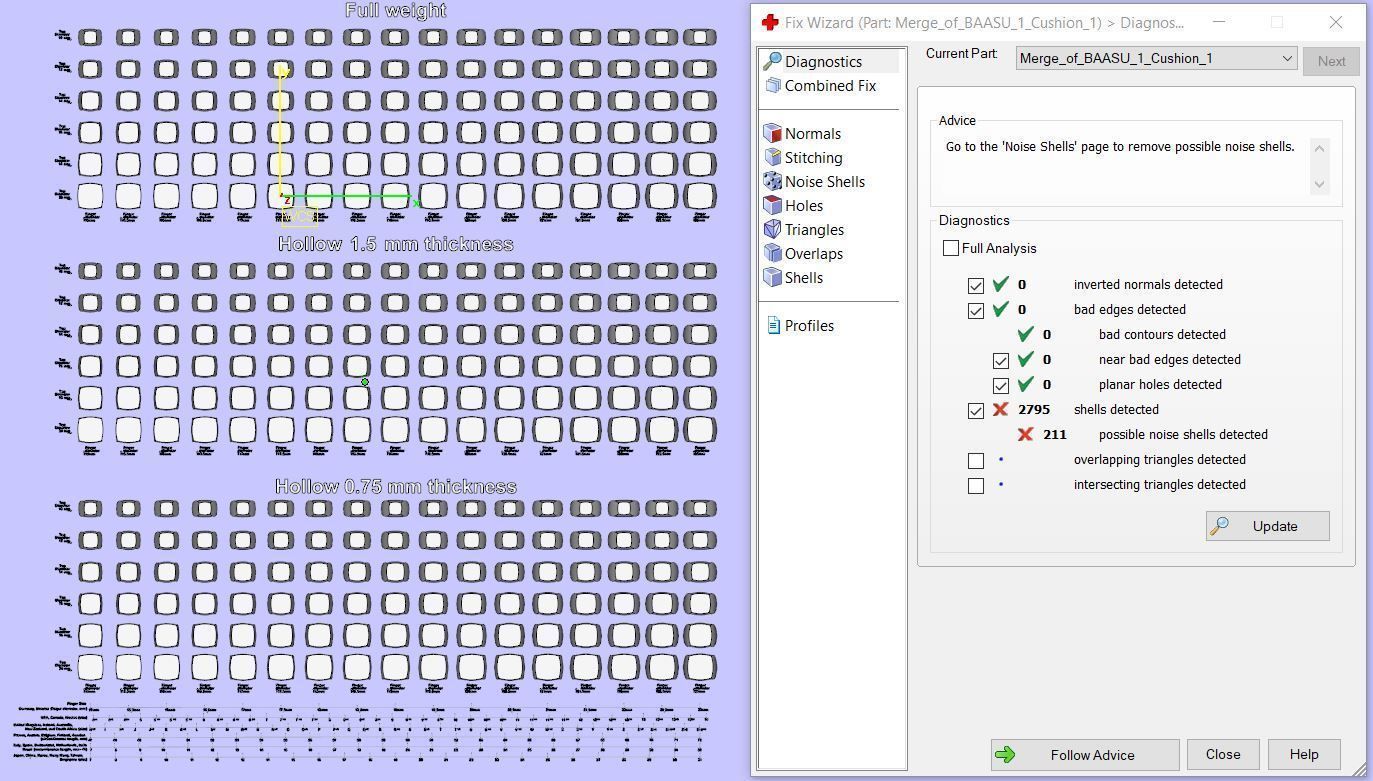Enable the Full Analysis checkbox
1373x781 pixels.
951,248
